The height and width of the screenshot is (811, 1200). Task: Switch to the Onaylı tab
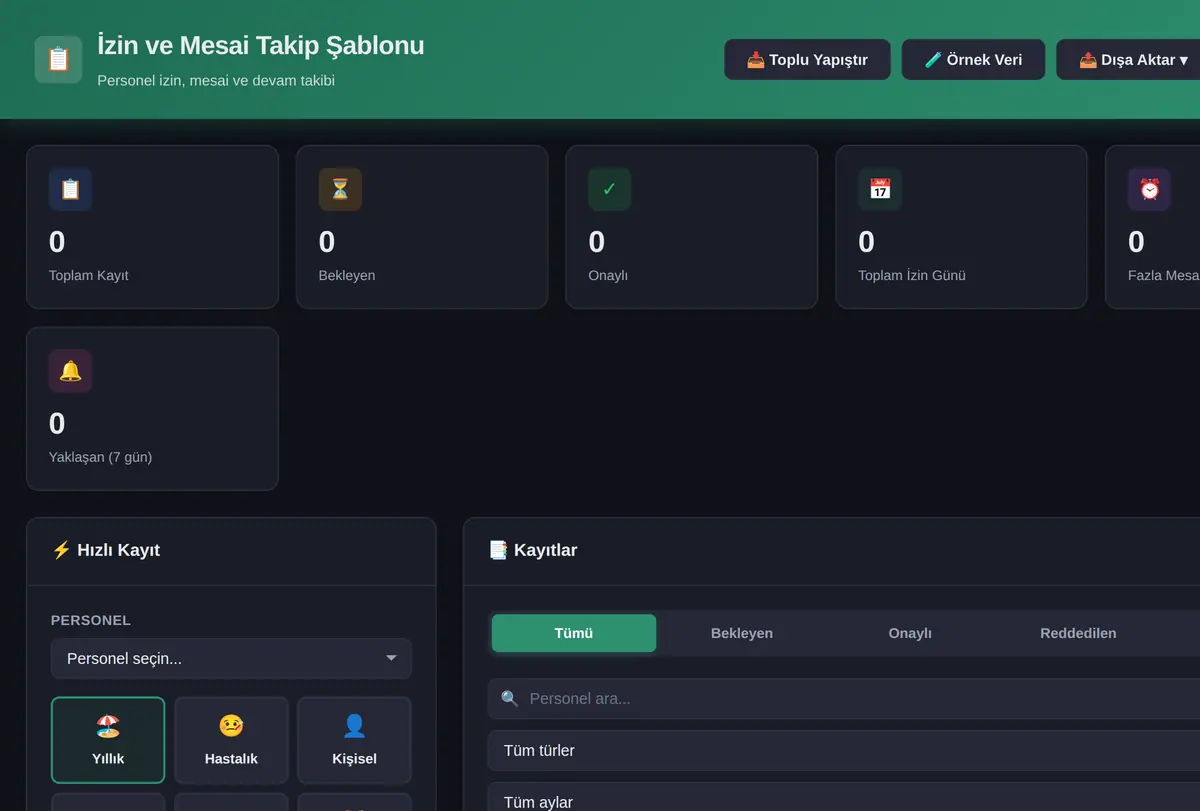[x=910, y=633]
